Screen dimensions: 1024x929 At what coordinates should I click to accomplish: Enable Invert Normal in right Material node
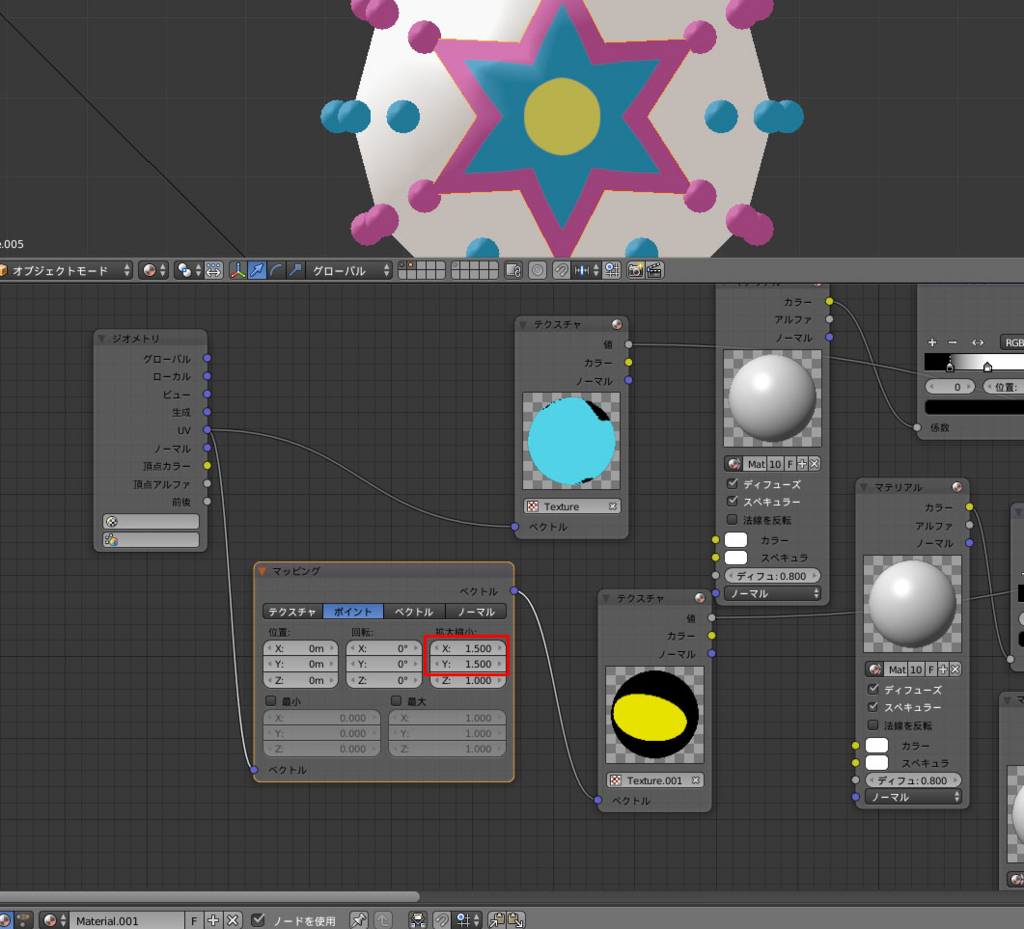[873, 725]
